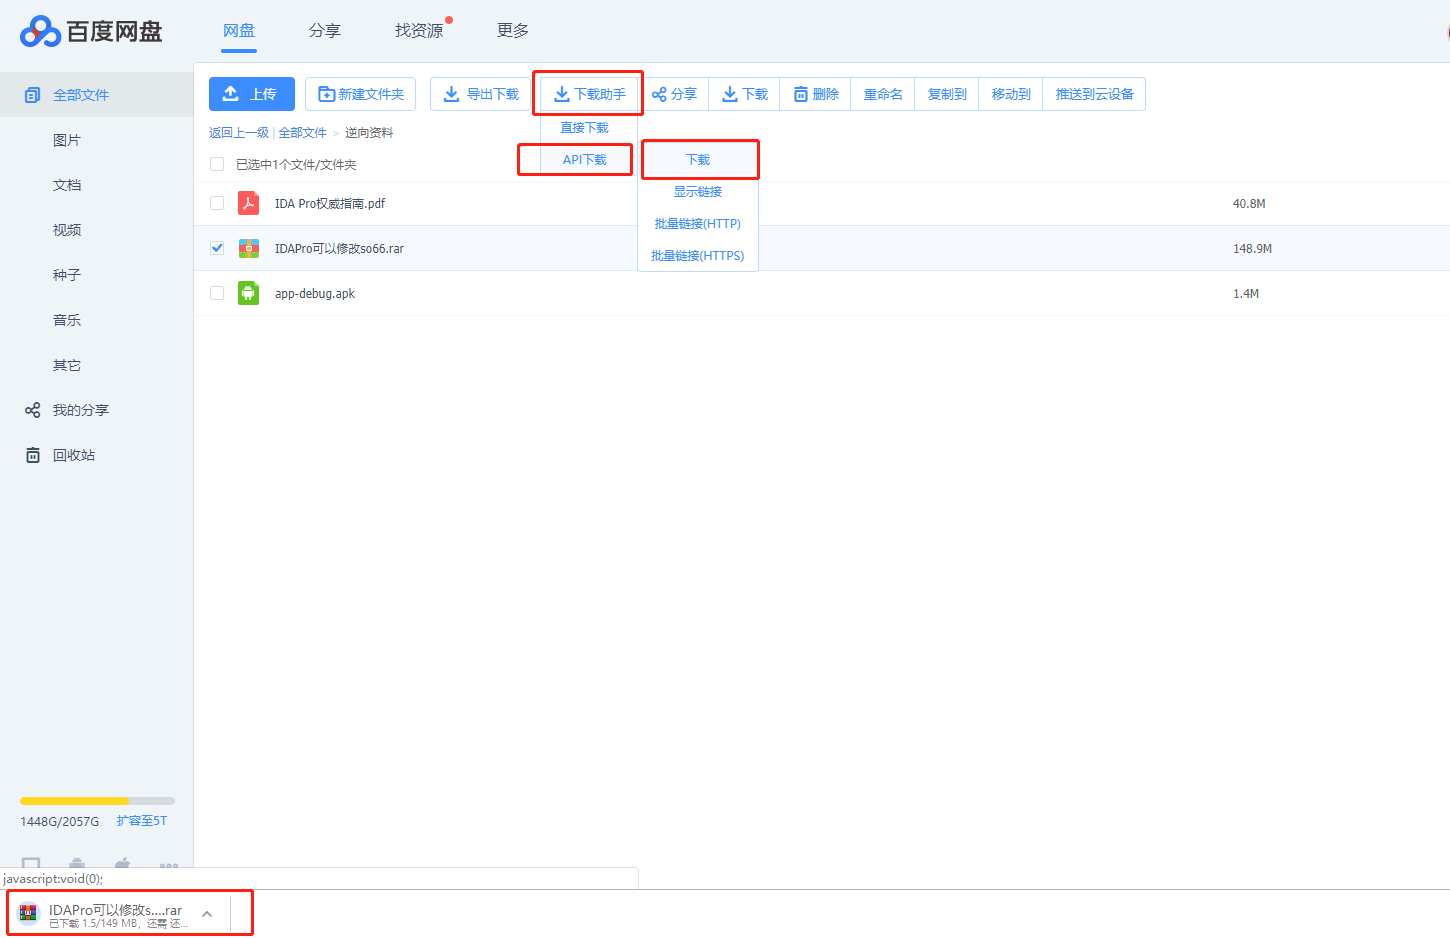1450x938 pixels.
Task: Click the 全部文件 breadcrumb link
Action: coord(302,133)
